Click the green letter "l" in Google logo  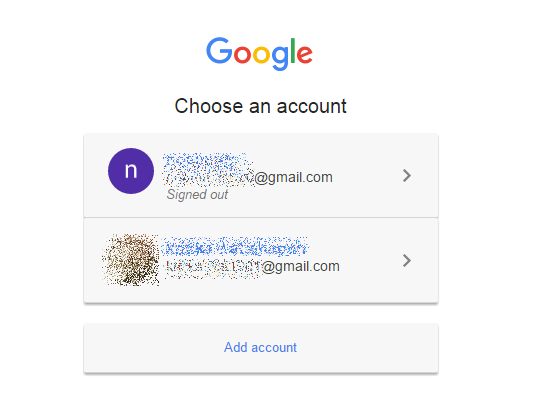point(292,51)
